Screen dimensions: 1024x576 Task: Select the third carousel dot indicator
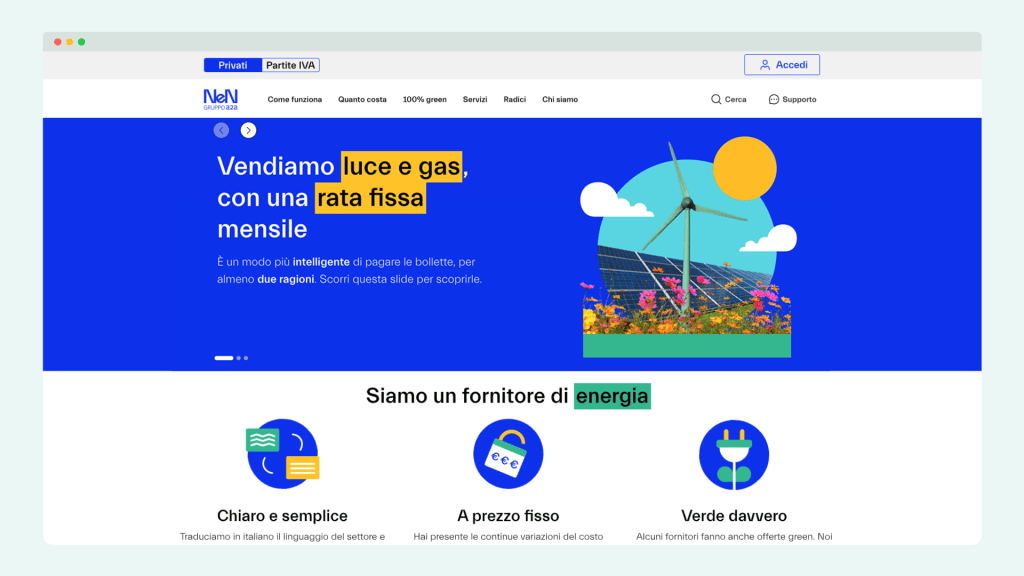point(246,358)
